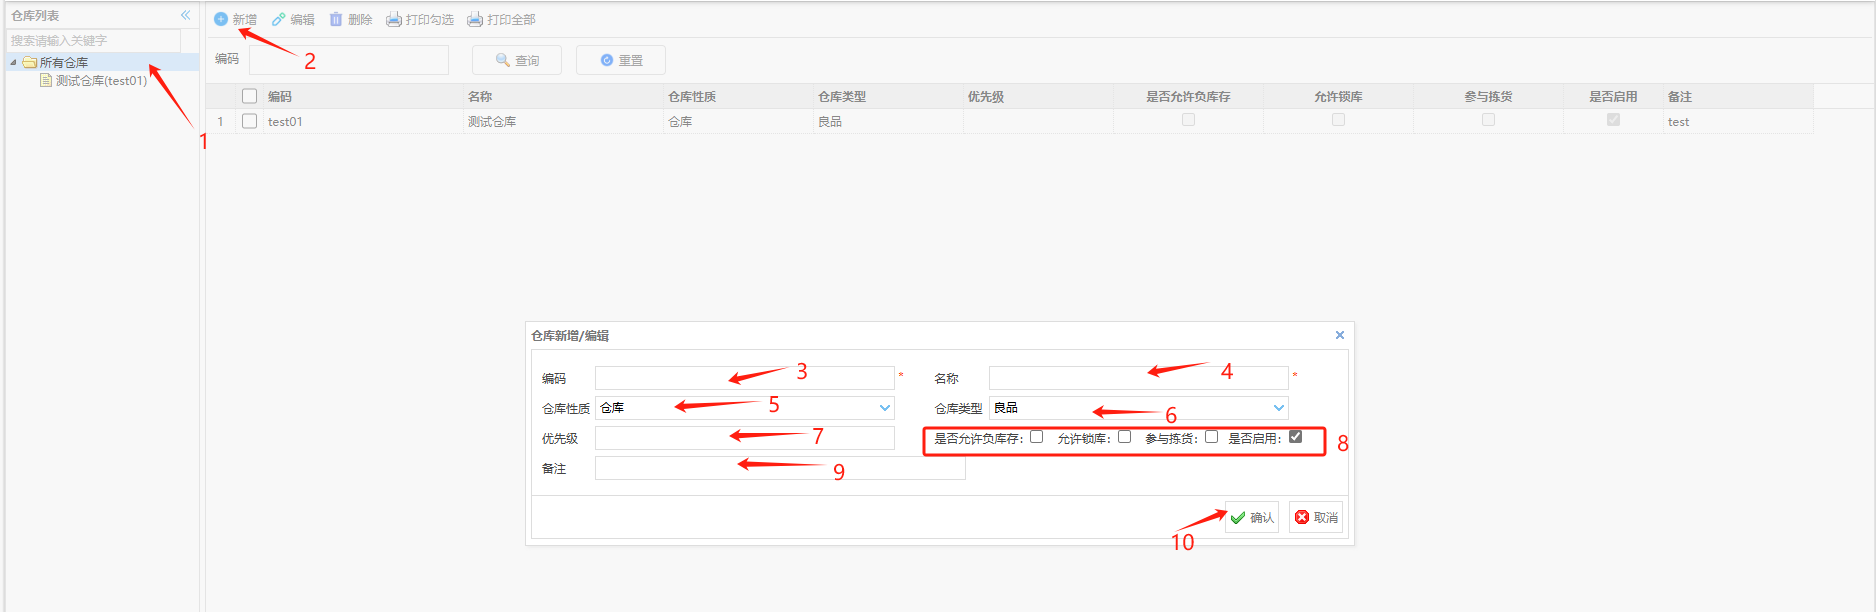The width and height of the screenshot is (1876, 612).
Task: Click the 新增 (Add) toolbar icon
Action: click(x=221, y=19)
